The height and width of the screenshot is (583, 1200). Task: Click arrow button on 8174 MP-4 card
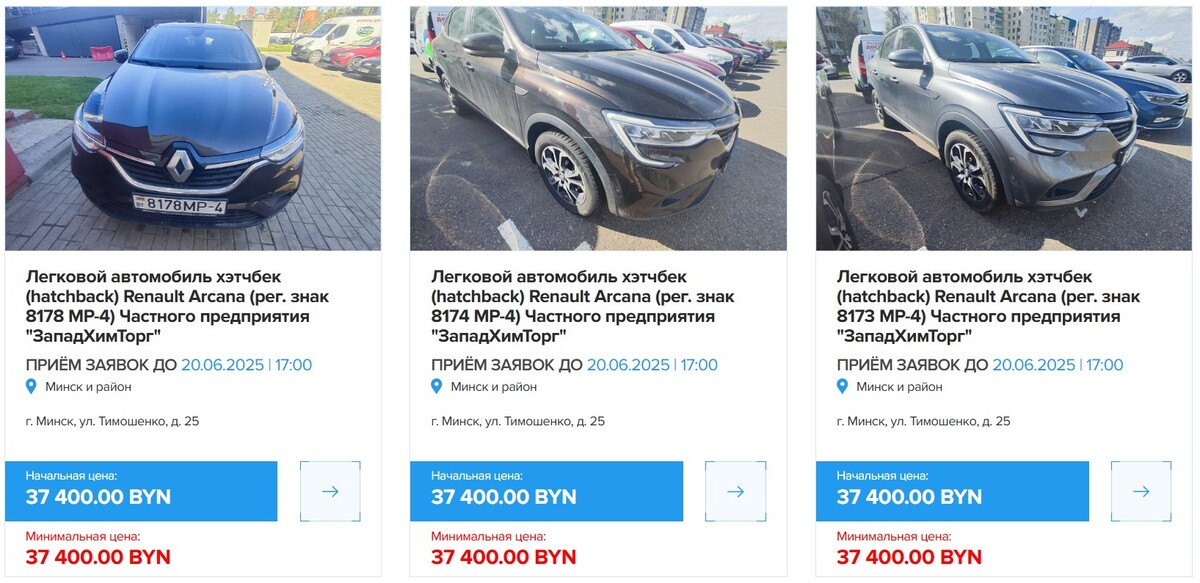(x=735, y=491)
